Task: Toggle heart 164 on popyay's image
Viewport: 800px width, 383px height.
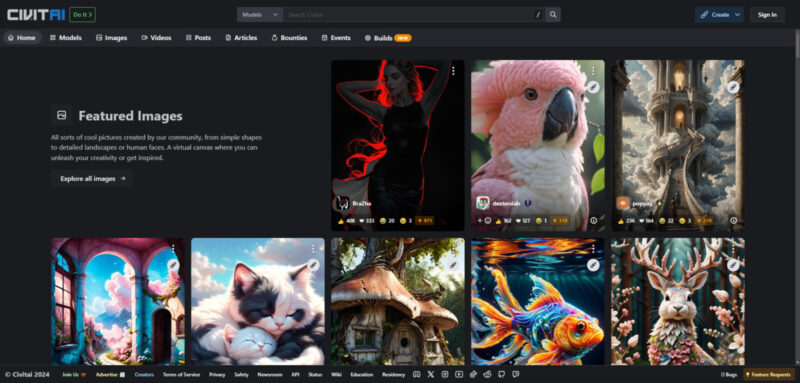Action: pyautogui.click(x=647, y=221)
